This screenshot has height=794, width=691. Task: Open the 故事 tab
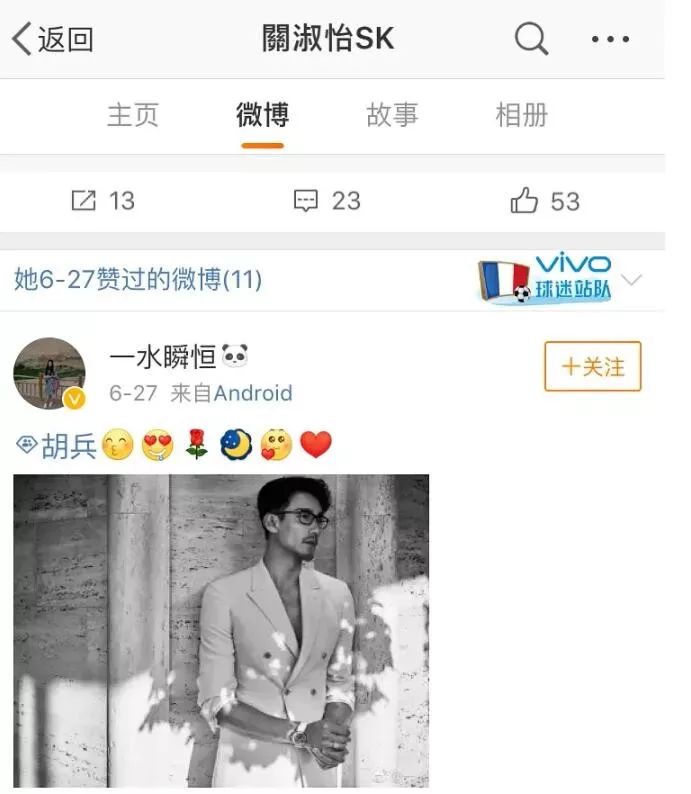point(392,115)
